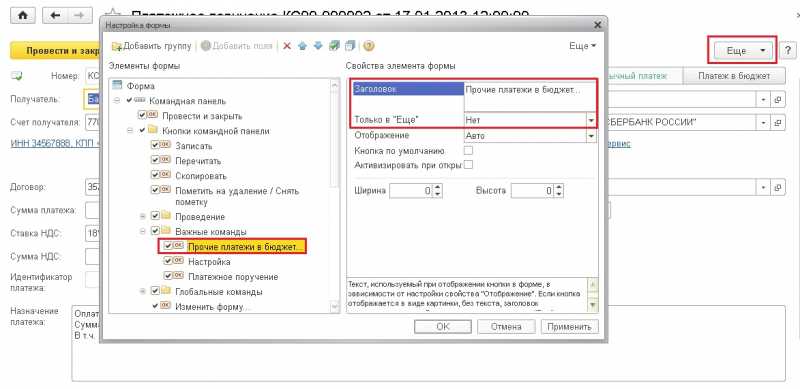Go forward with the right arrow button
The width and height of the screenshot is (800, 389).
coord(79,16)
